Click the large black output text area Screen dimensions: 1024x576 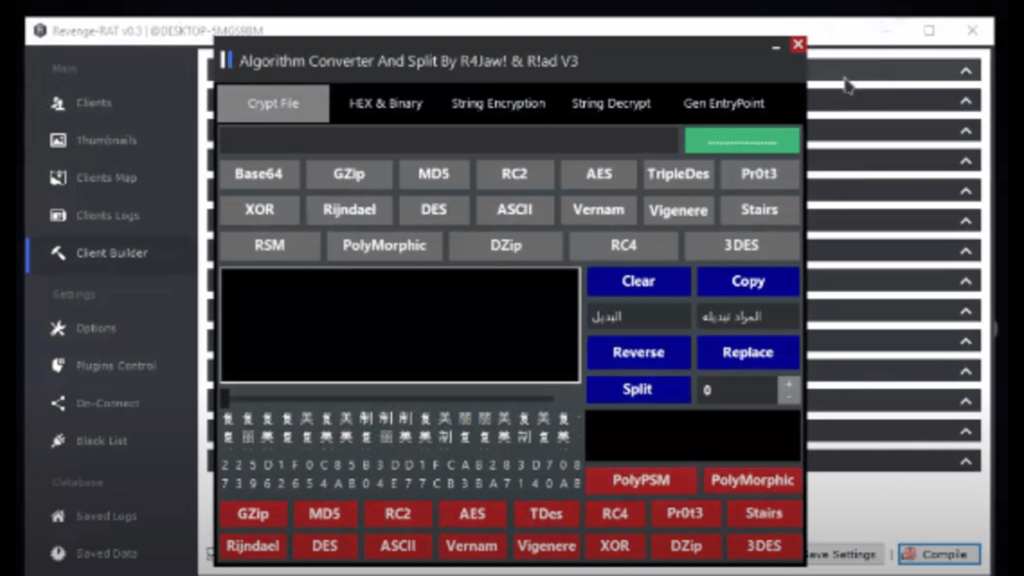[x=400, y=325]
